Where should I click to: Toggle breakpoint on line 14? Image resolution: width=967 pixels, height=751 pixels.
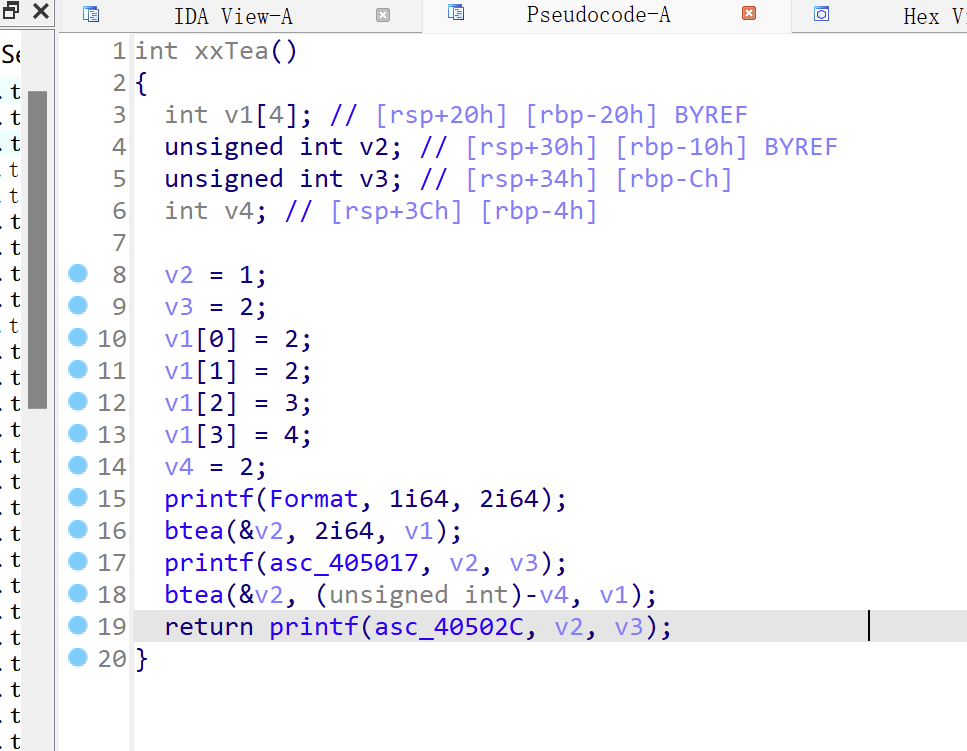[x=78, y=466]
